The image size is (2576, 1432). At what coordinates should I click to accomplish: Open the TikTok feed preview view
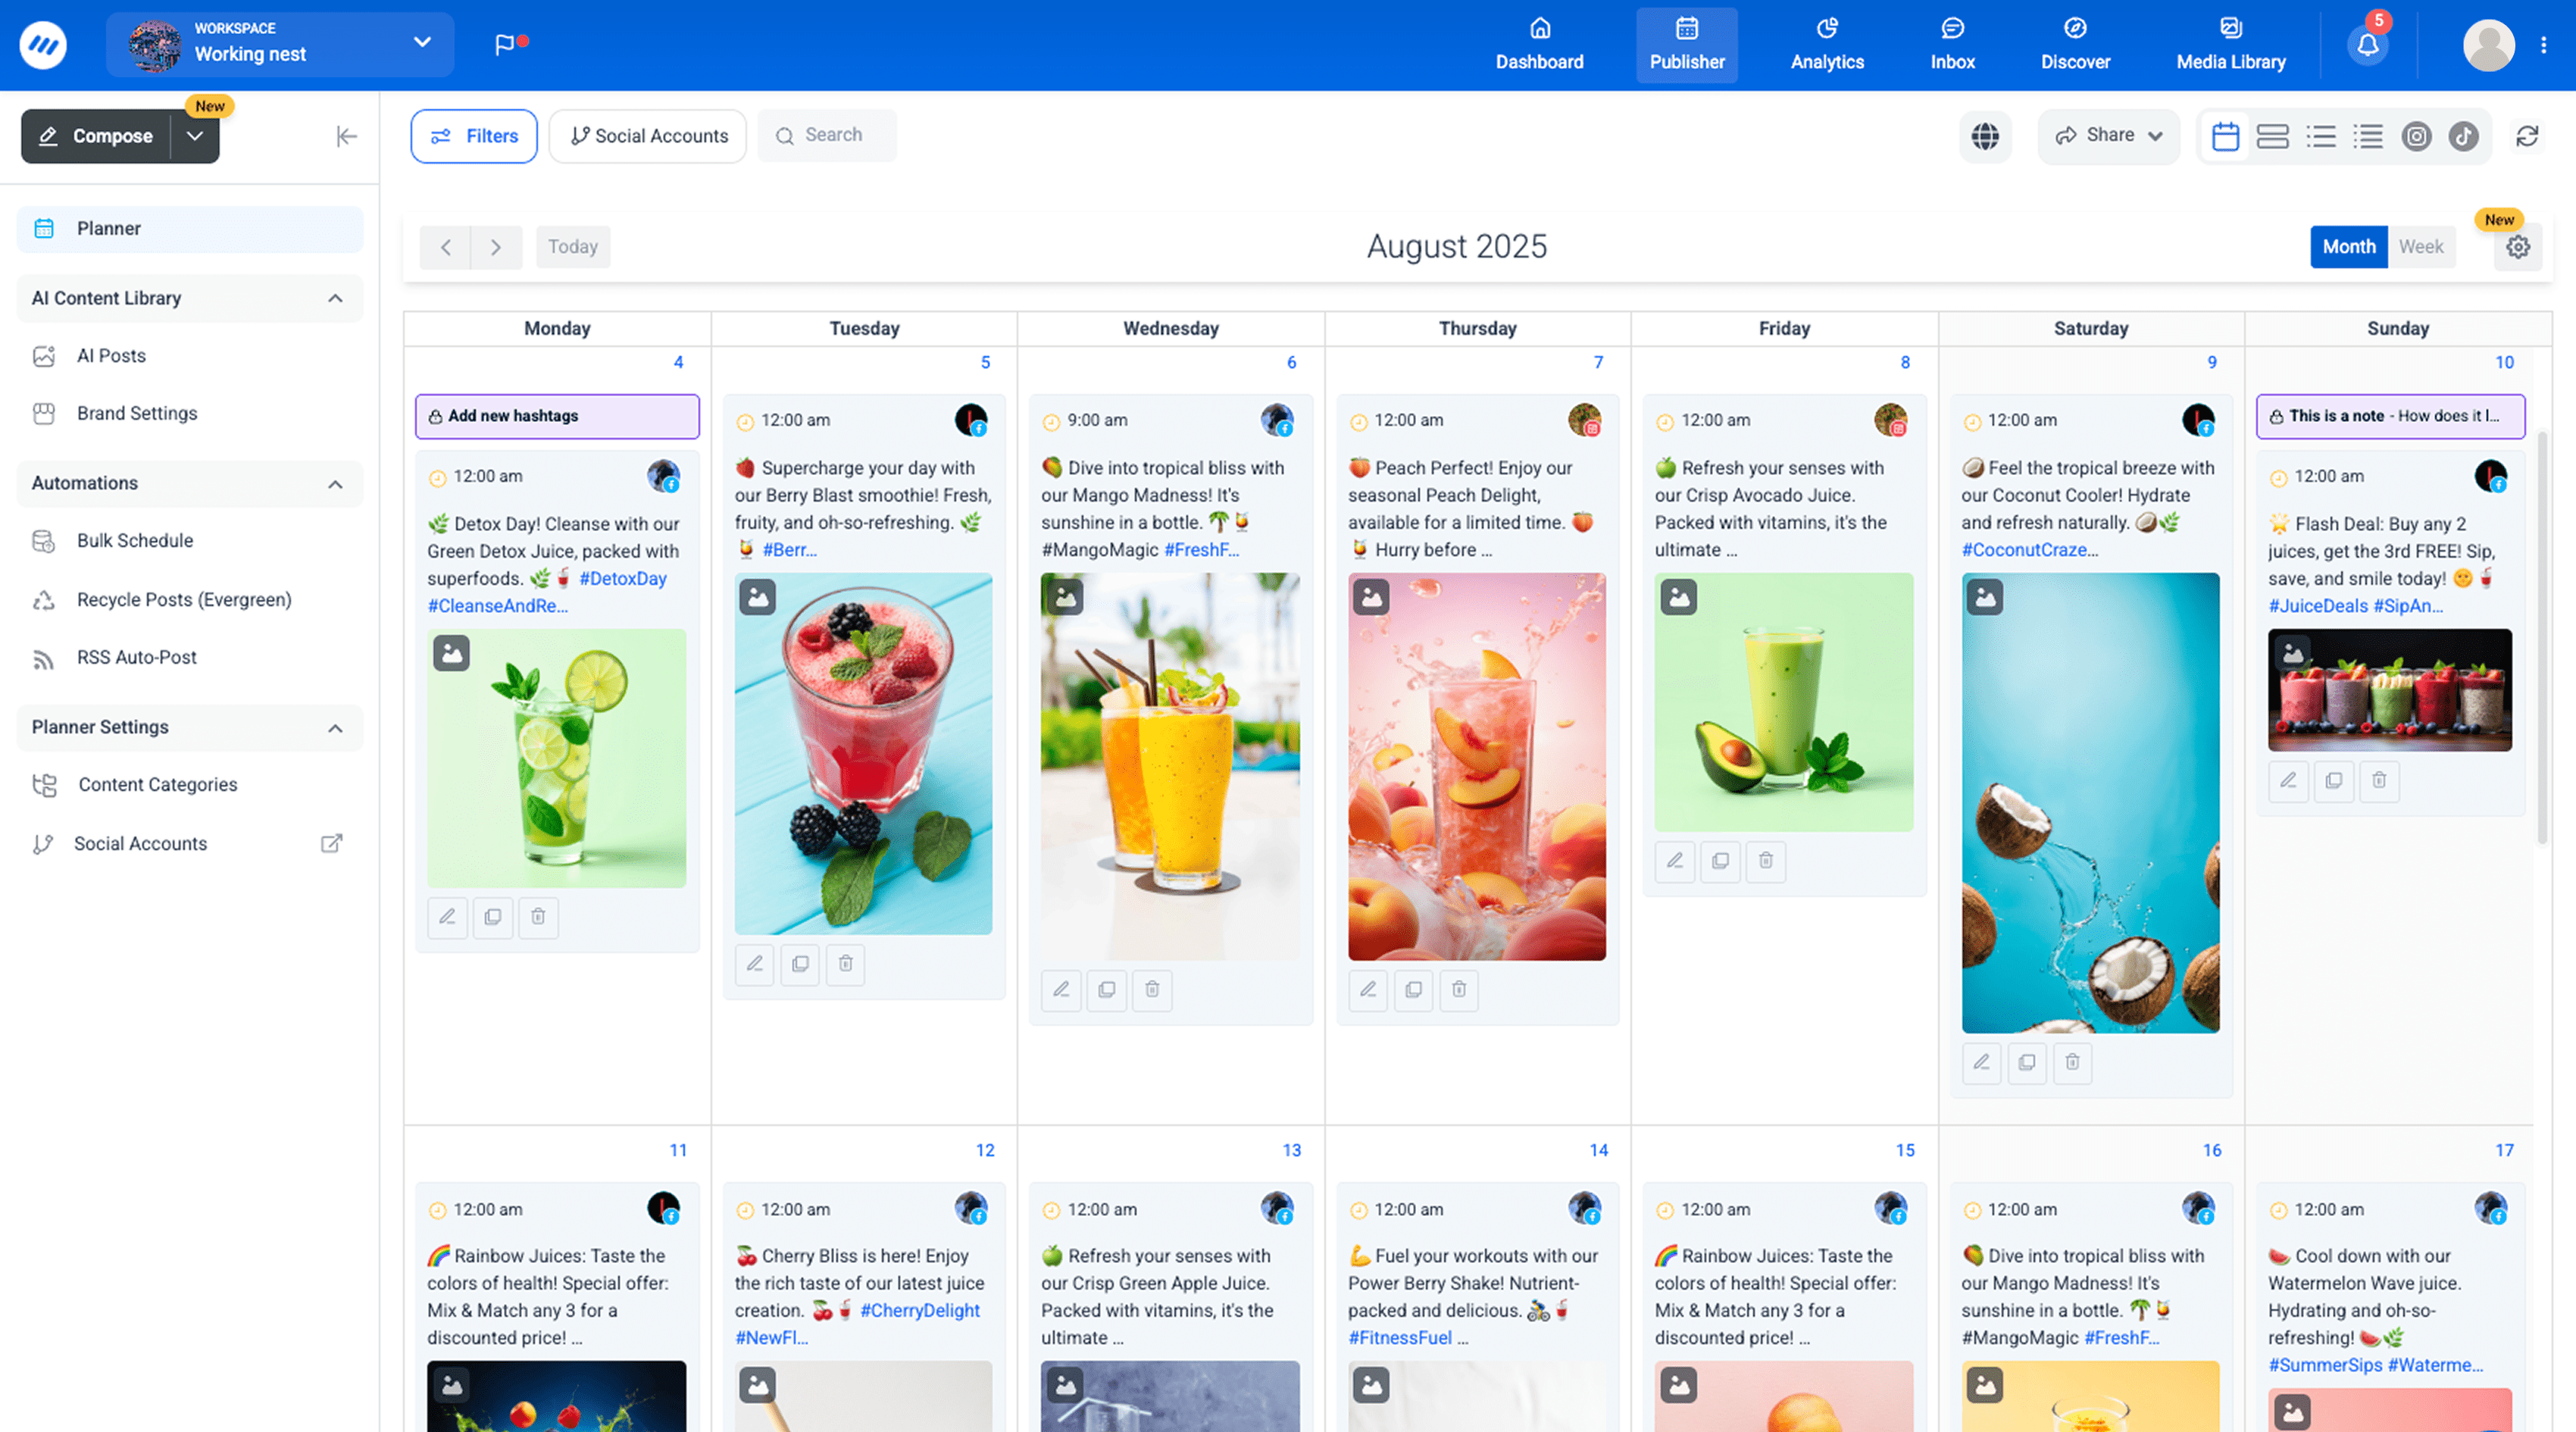coord(2464,136)
